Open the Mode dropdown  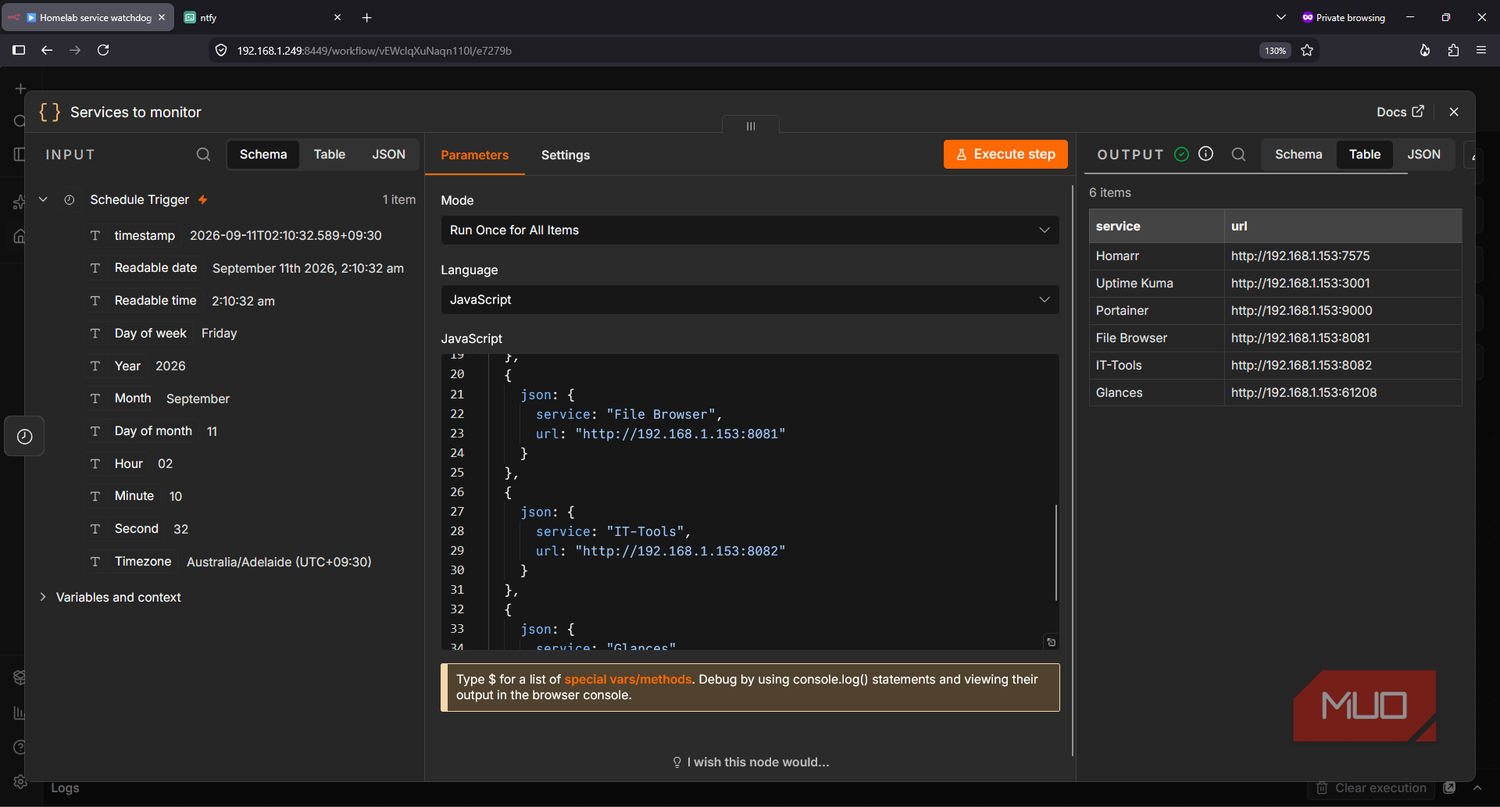[x=750, y=230]
